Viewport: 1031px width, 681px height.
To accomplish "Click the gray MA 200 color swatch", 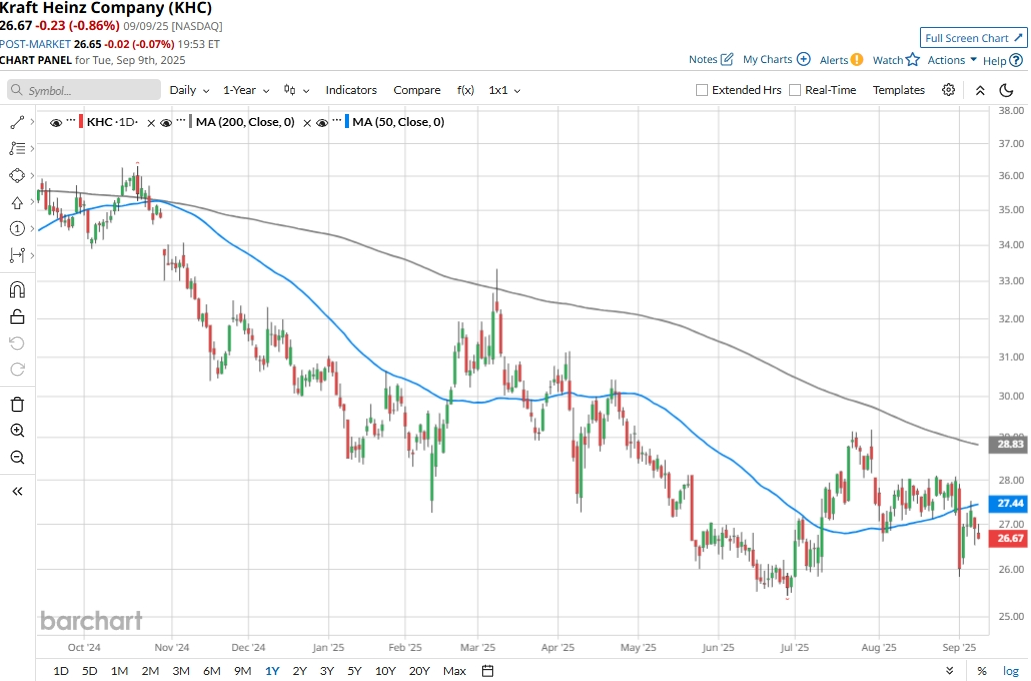I will [x=190, y=122].
